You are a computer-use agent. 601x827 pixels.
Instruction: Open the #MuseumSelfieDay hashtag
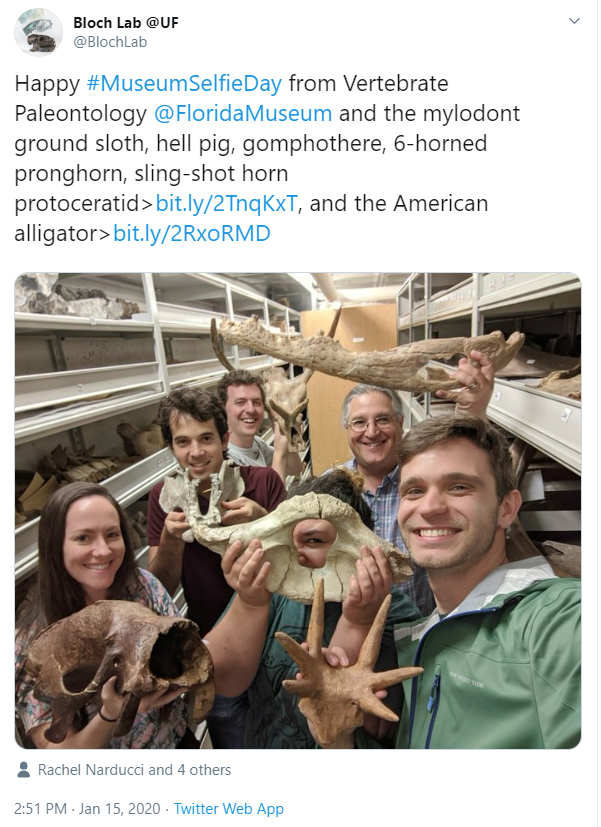(184, 83)
